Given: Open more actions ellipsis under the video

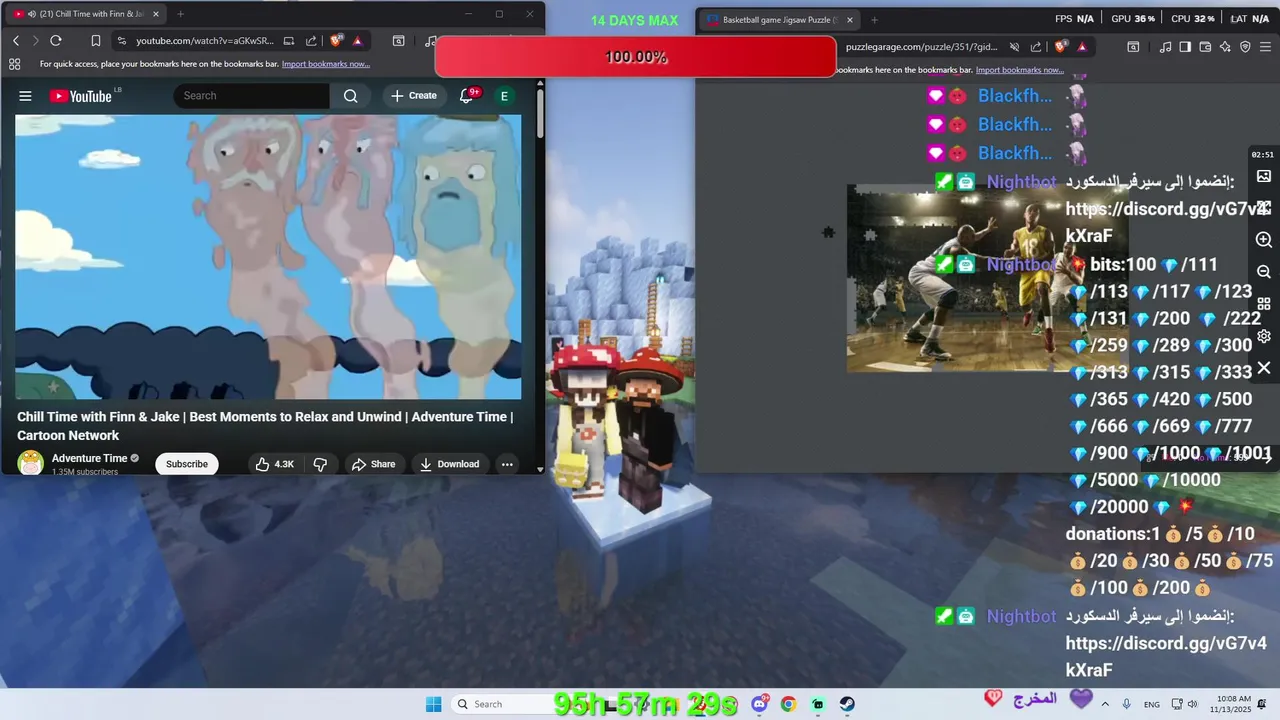Looking at the screenshot, I should coord(507,464).
